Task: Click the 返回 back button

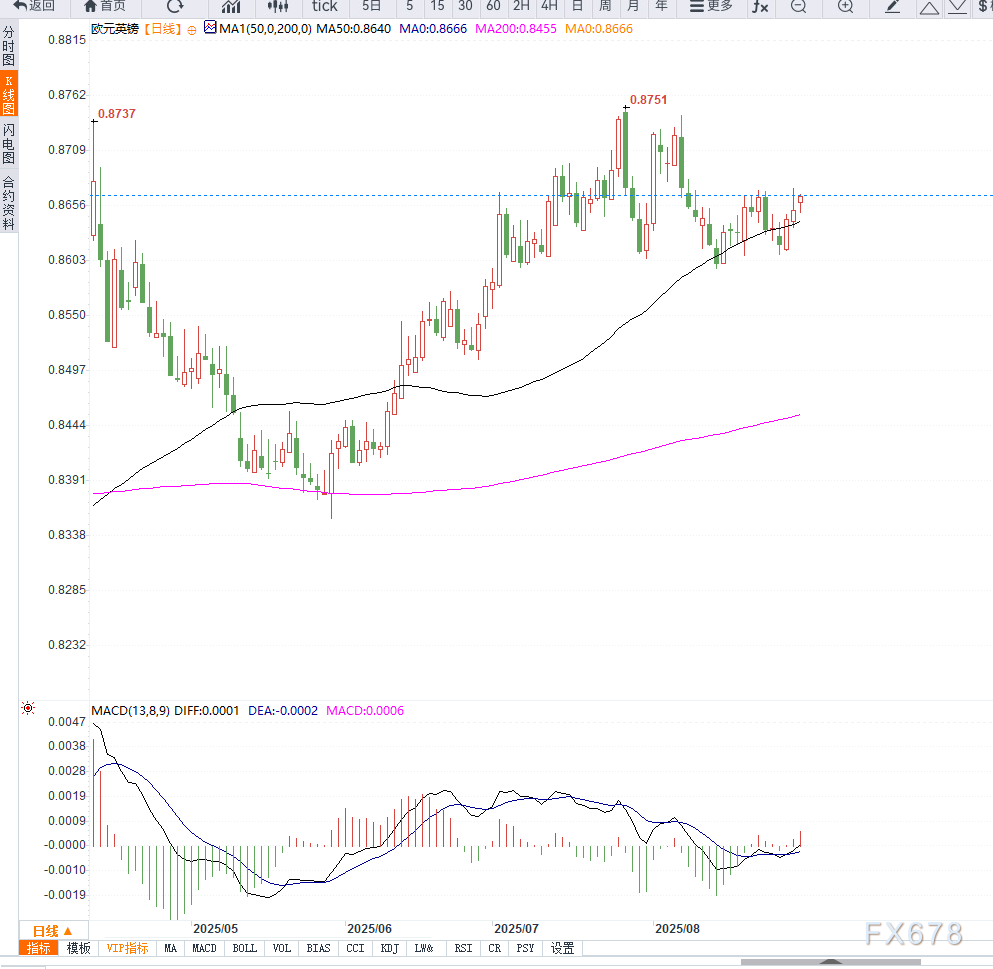Action: point(34,6)
